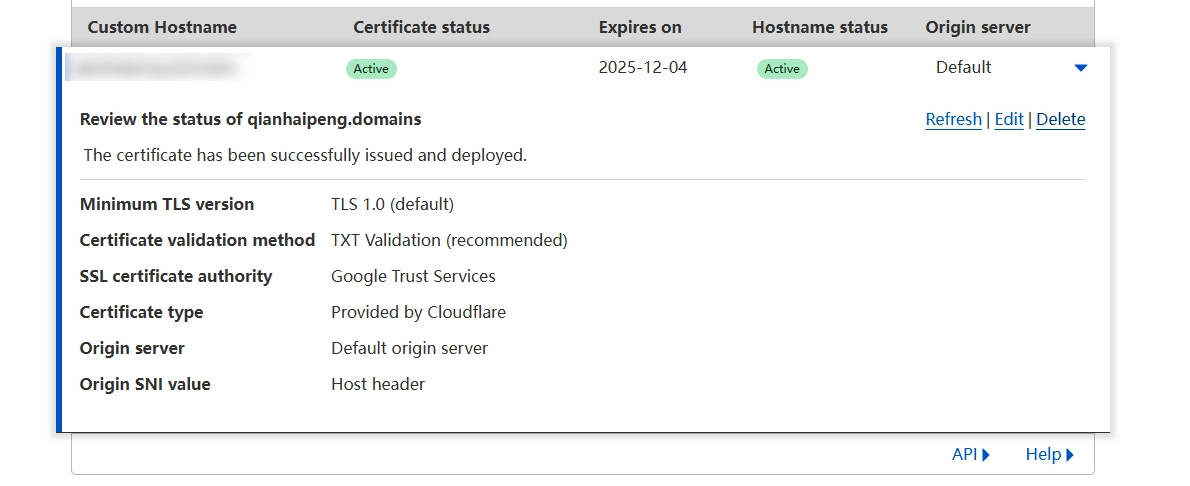1190x486 pixels.
Task: Click the Active badge under Hostname status
Action: click(x=782, y=68)
